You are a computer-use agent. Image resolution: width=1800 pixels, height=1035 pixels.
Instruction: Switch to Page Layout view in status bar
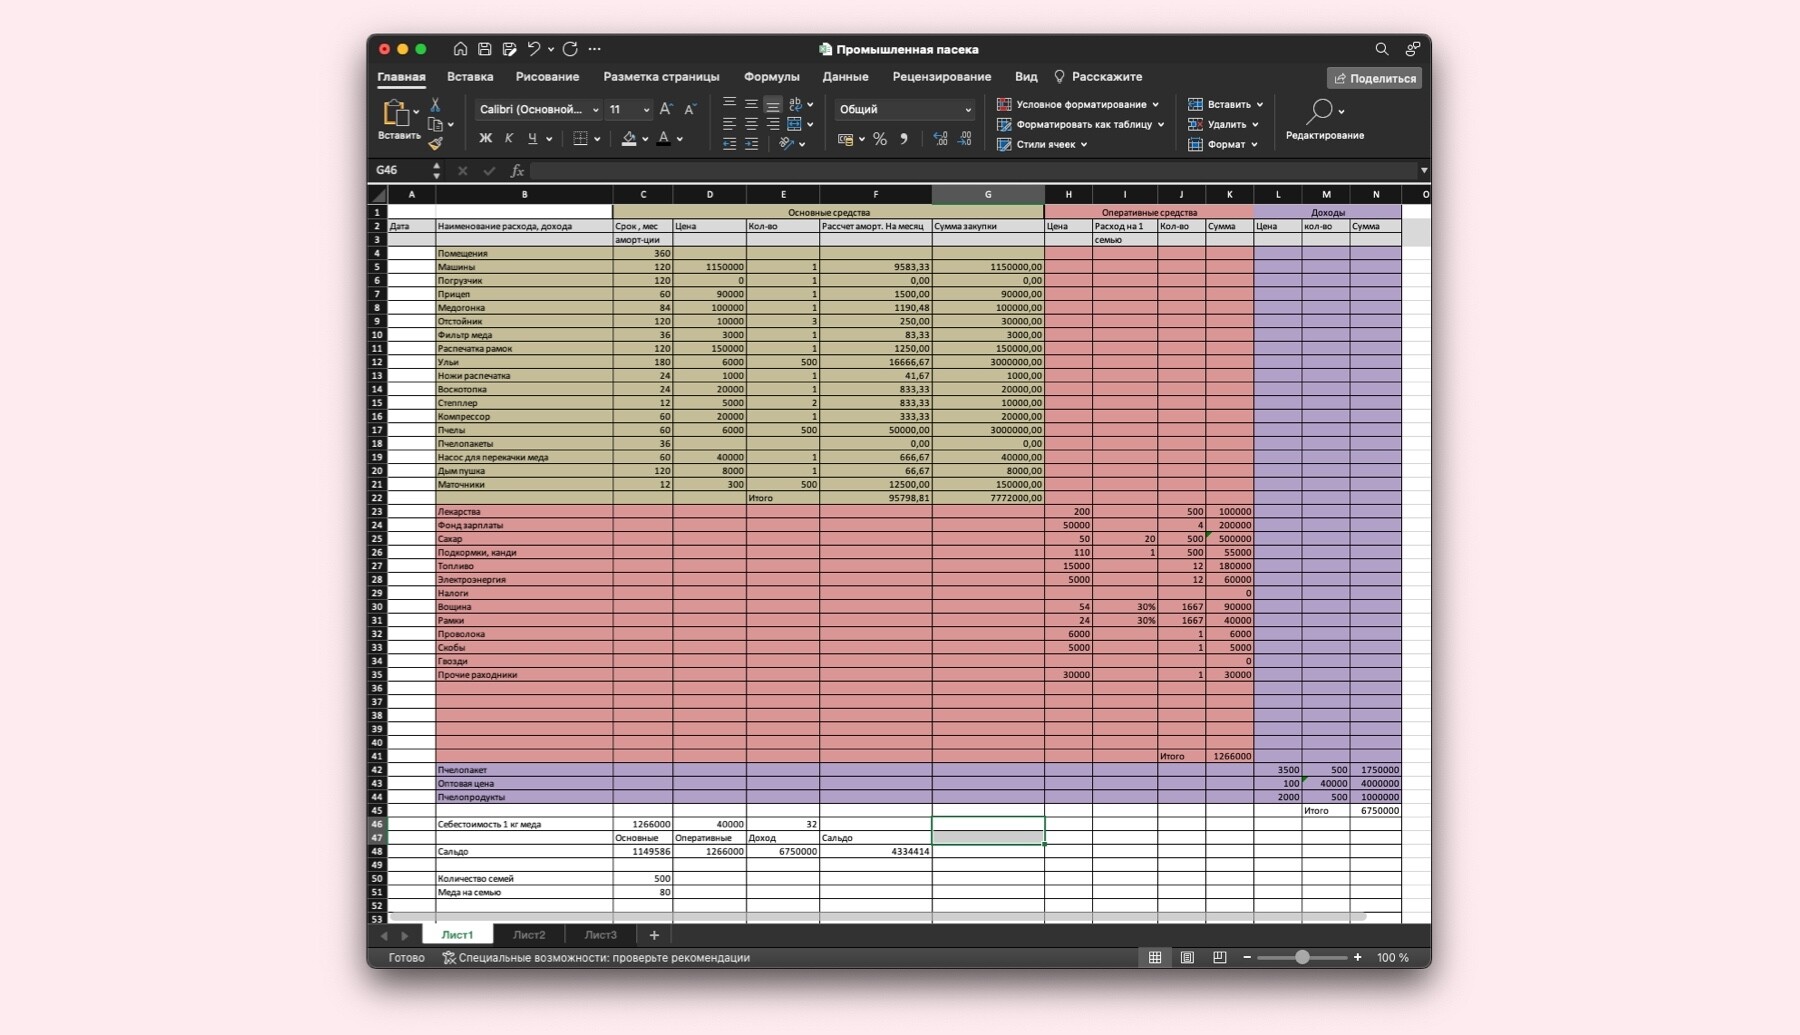tap(1187, 957)
